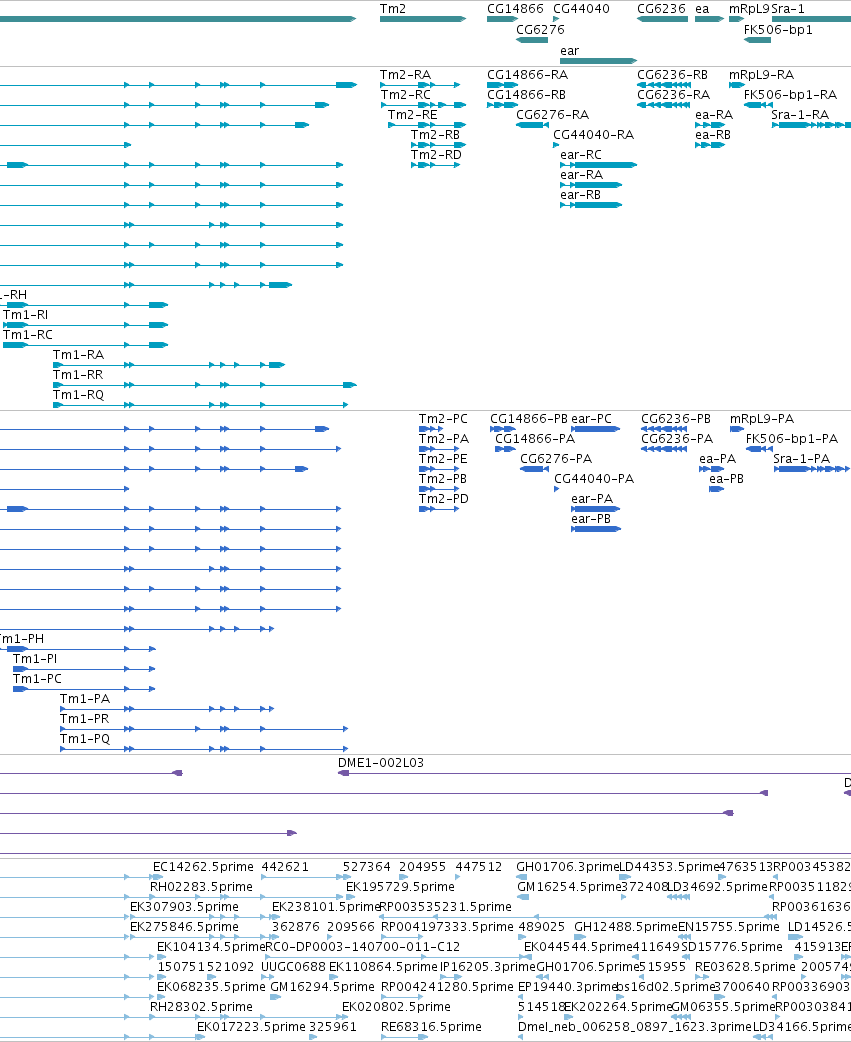The image size is (851, 1042).
Task: Click protein Tm1-PQ
Action: [x=85, y=739]
